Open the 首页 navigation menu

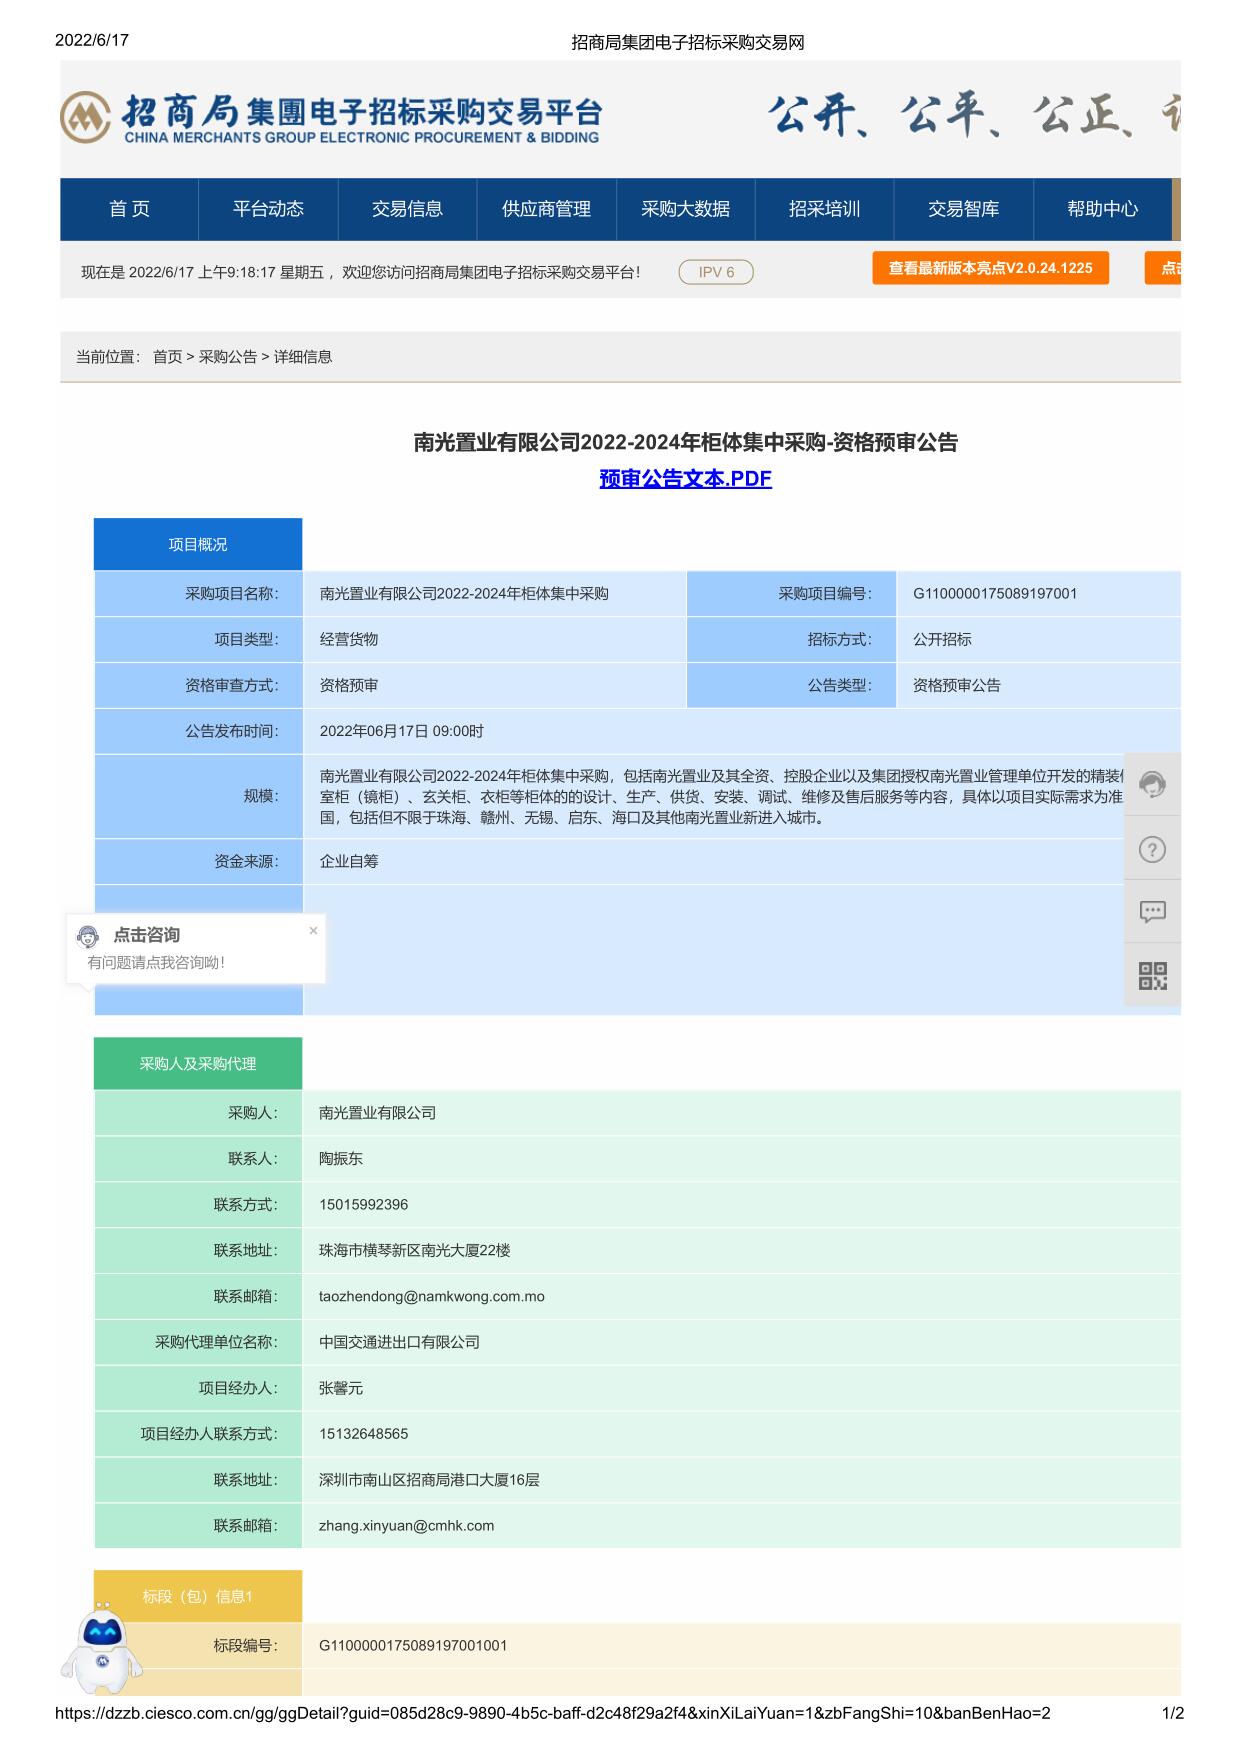point(129,209)
